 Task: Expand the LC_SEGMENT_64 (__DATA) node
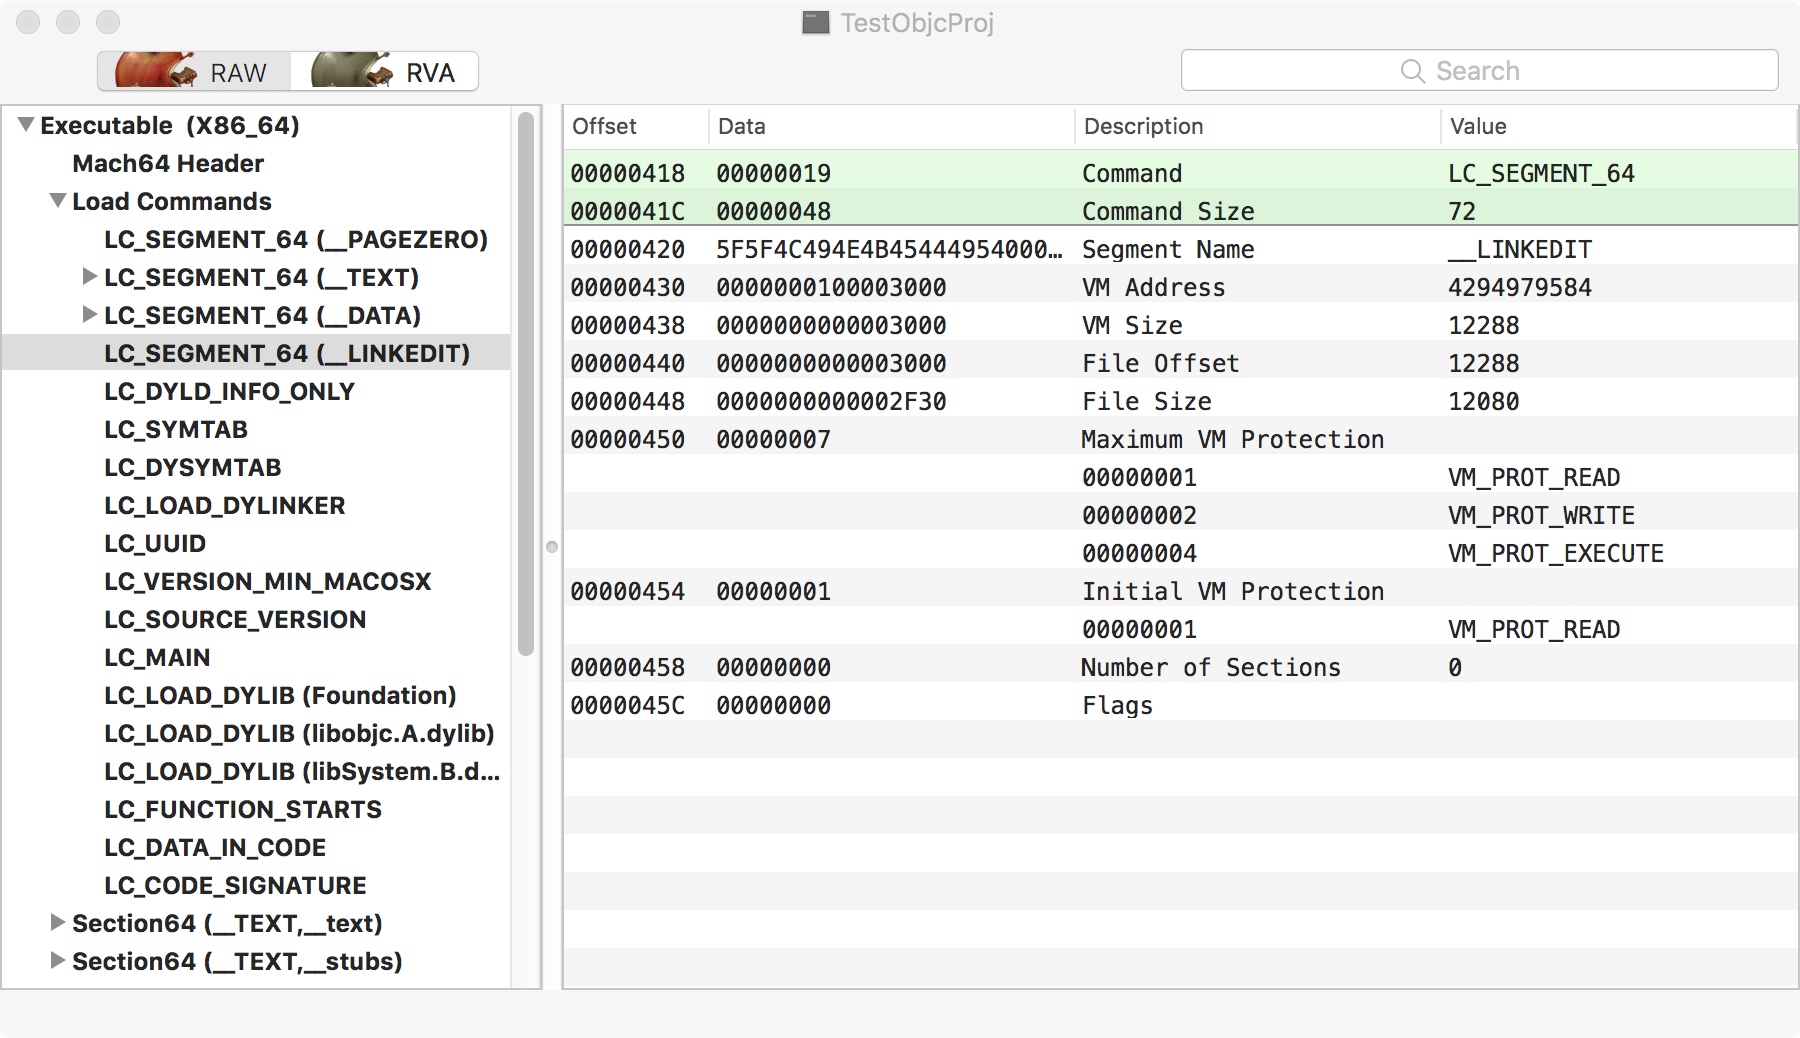pos(90,315)
